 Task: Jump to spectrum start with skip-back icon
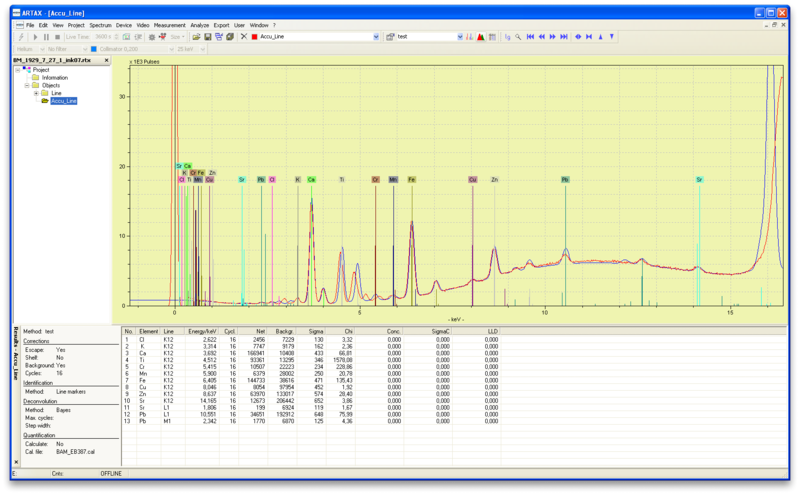(x=530, y=37)
